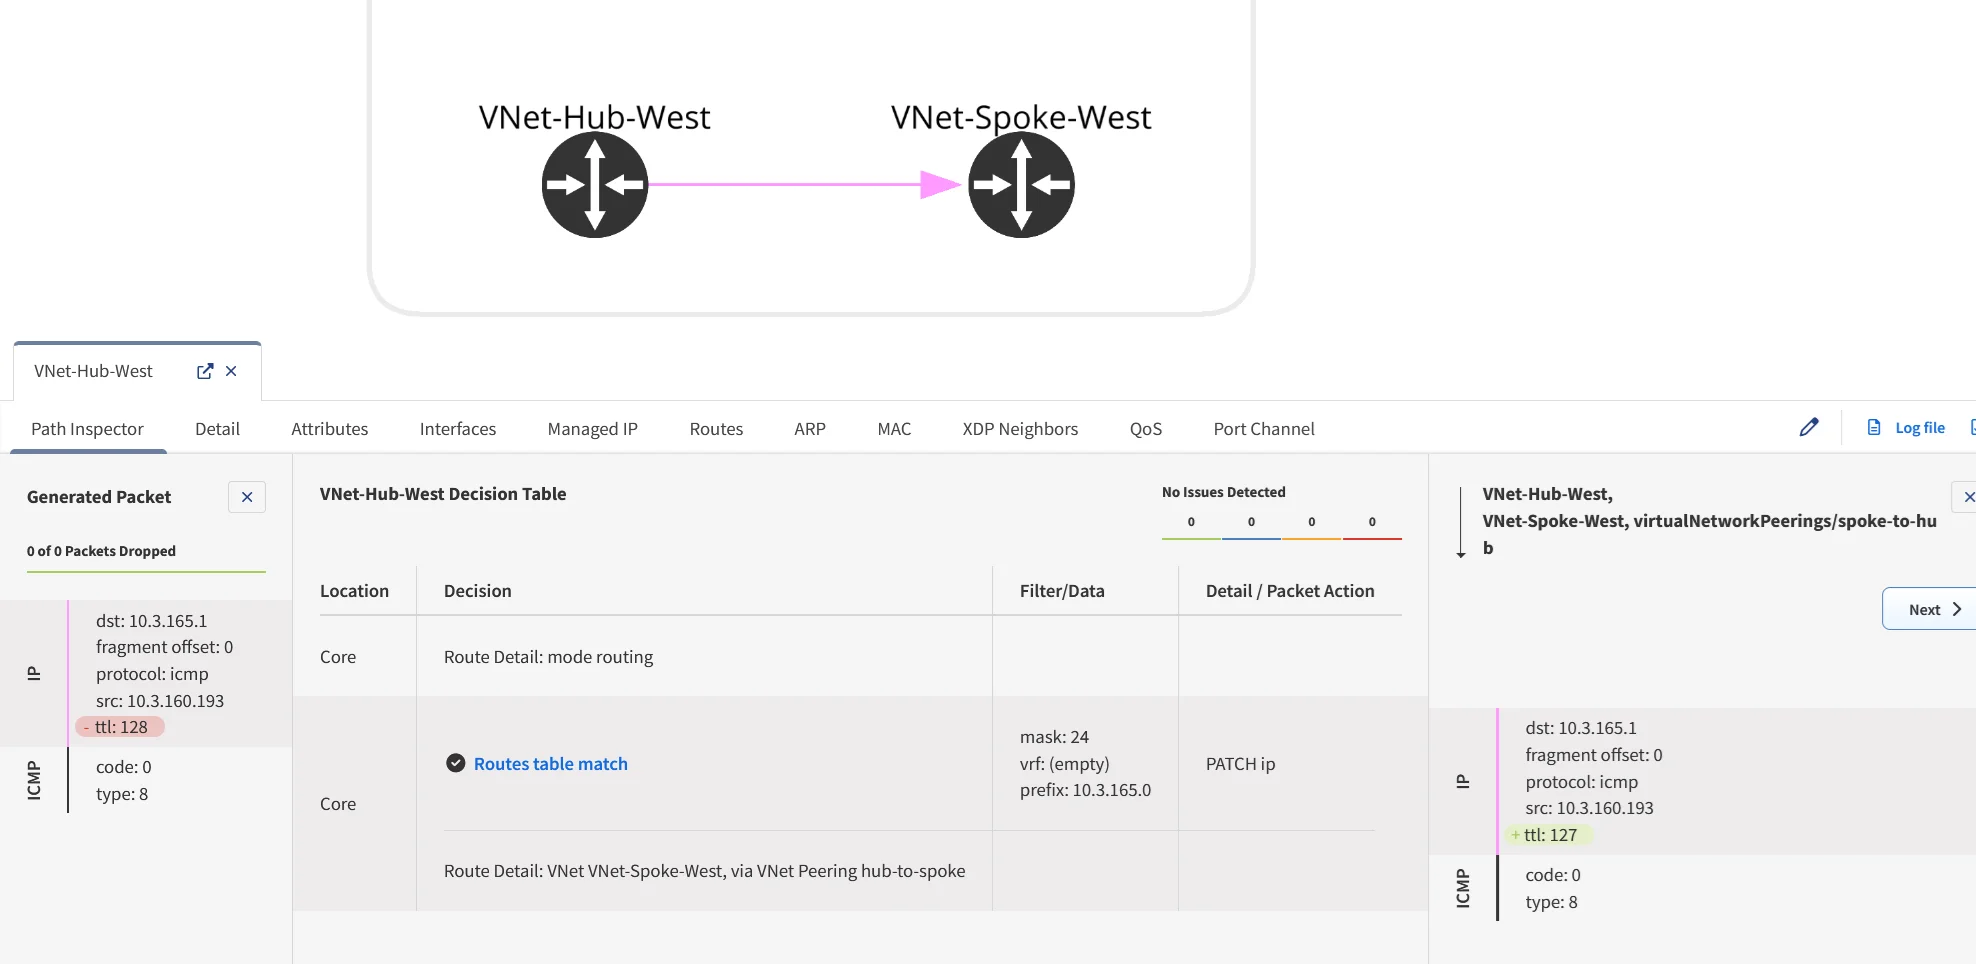Show the ARP tab
Image resolution: width=1976 pixels, height=964 pixels.
[x=809, y=429]
